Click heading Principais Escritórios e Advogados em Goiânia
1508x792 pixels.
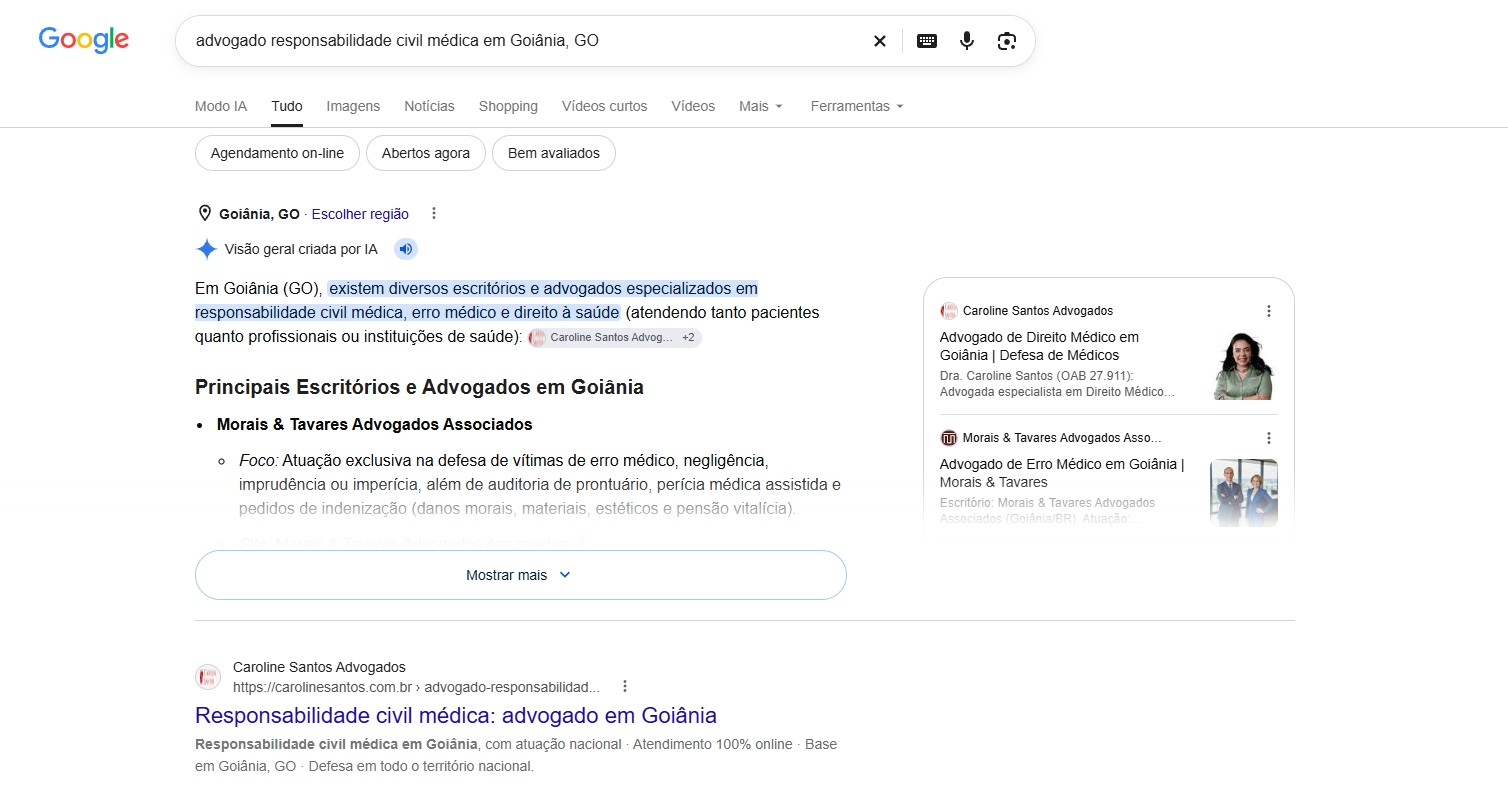point(419,387)
